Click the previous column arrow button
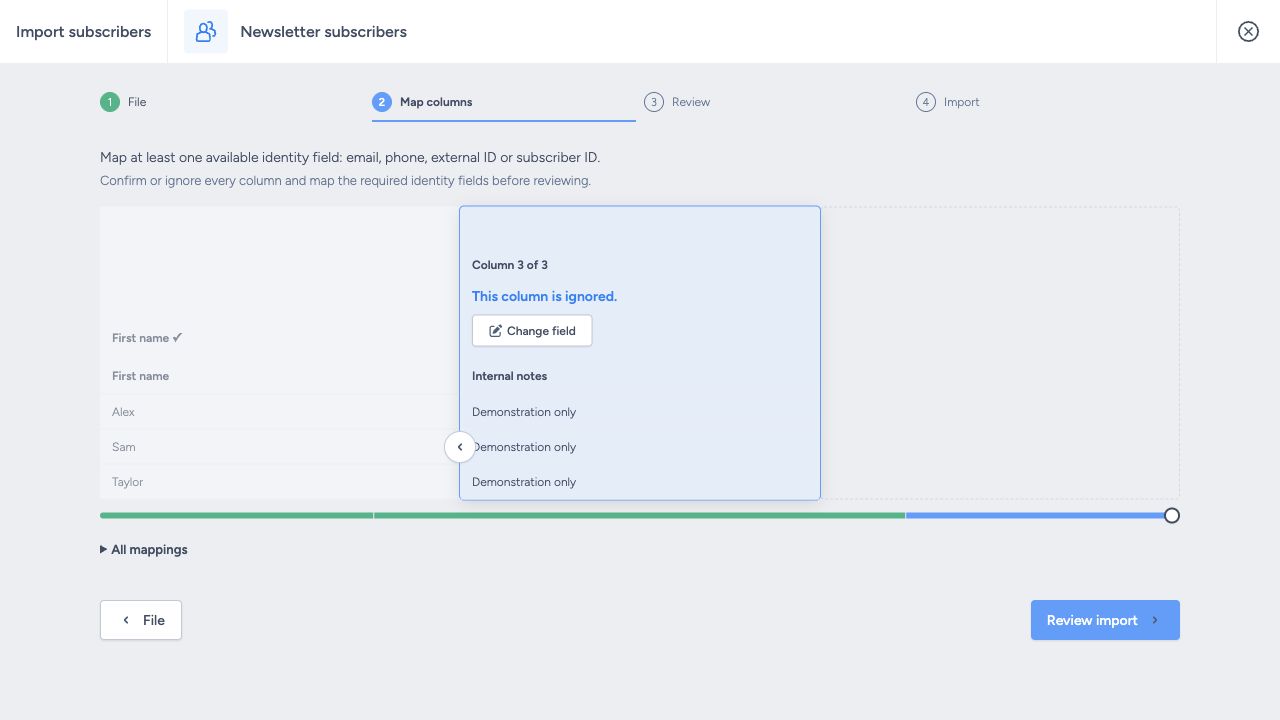 (x=460, y=447)
